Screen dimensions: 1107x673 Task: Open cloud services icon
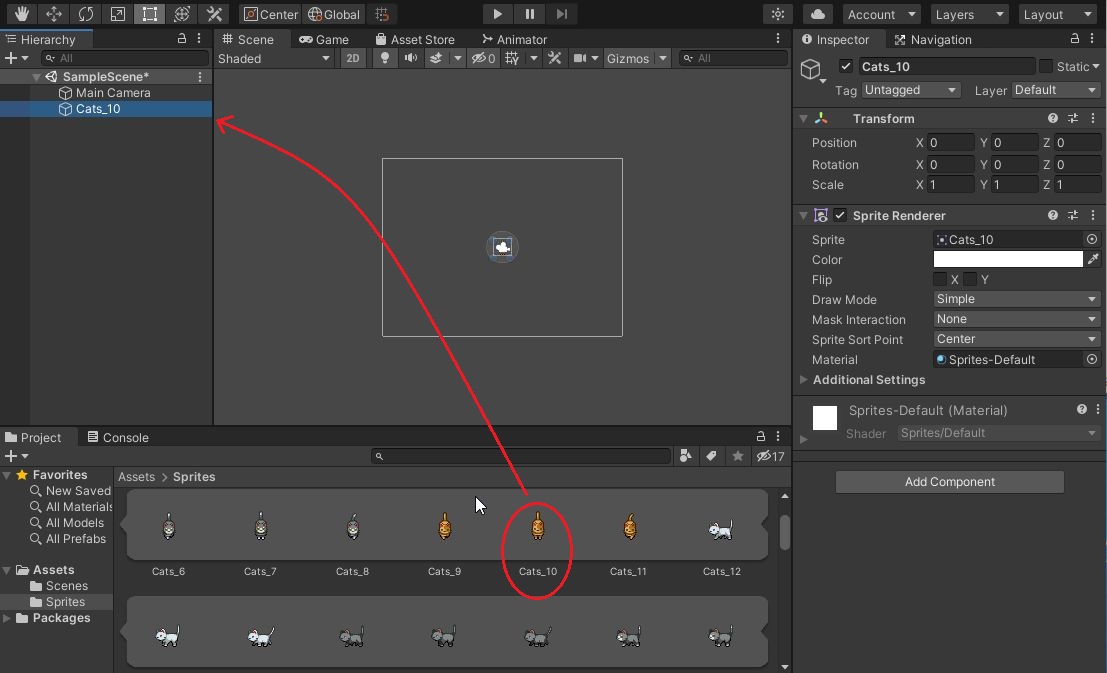click(x=818, y=14)
